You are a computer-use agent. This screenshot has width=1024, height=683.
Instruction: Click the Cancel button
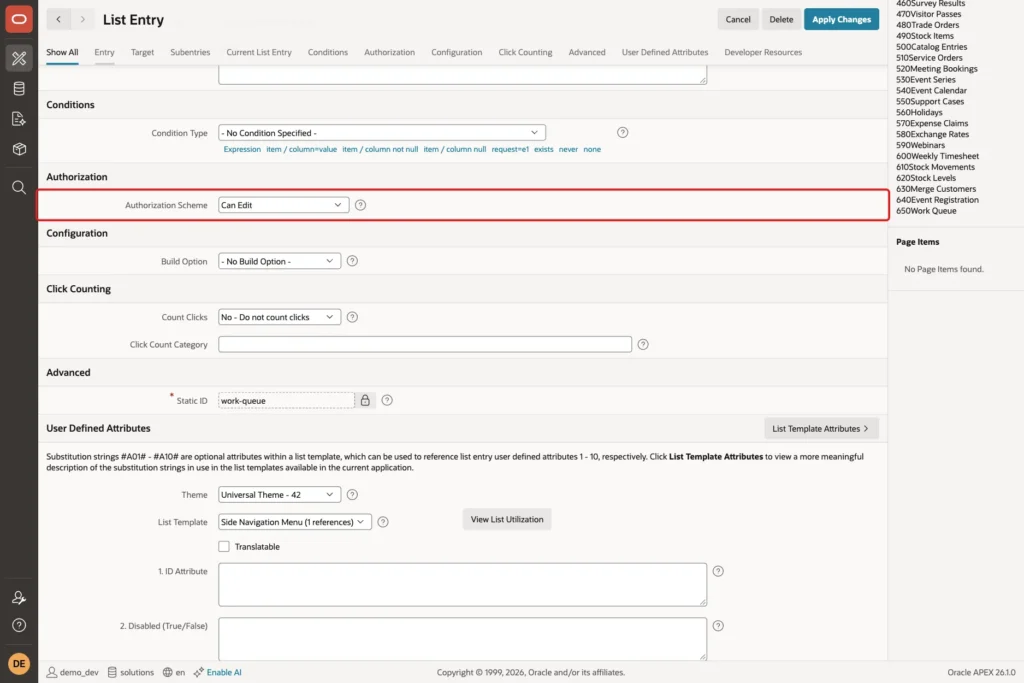click(x=738, y=20)
